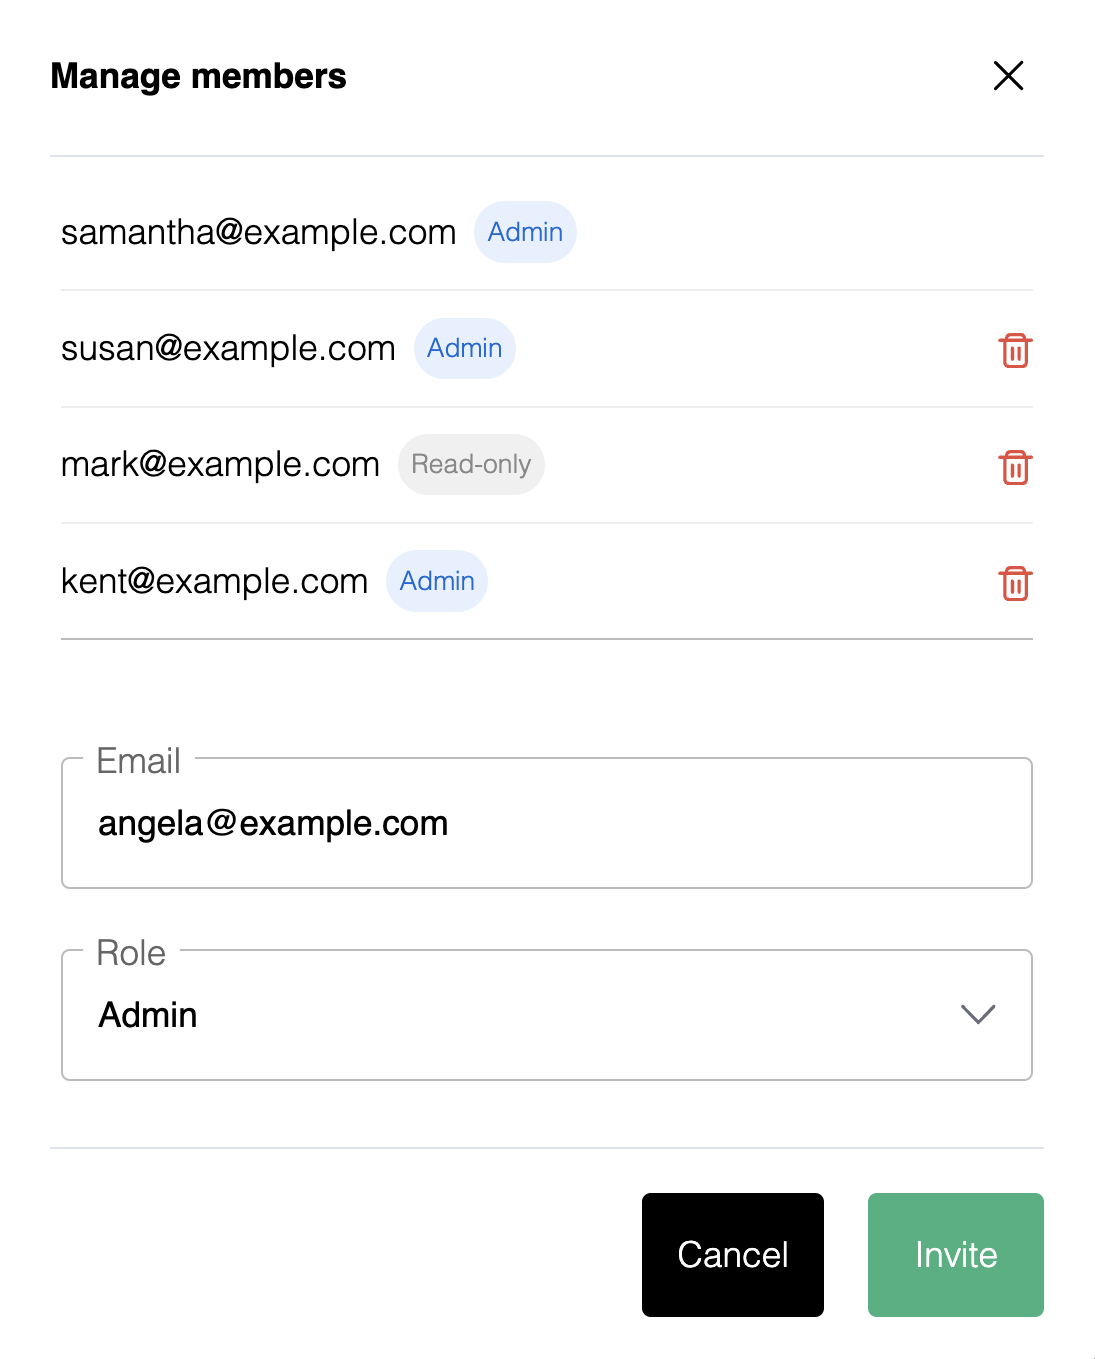1095x1359 pixels.
Task: Click the mark@example.com member email
Action: [x=220, y=464]
